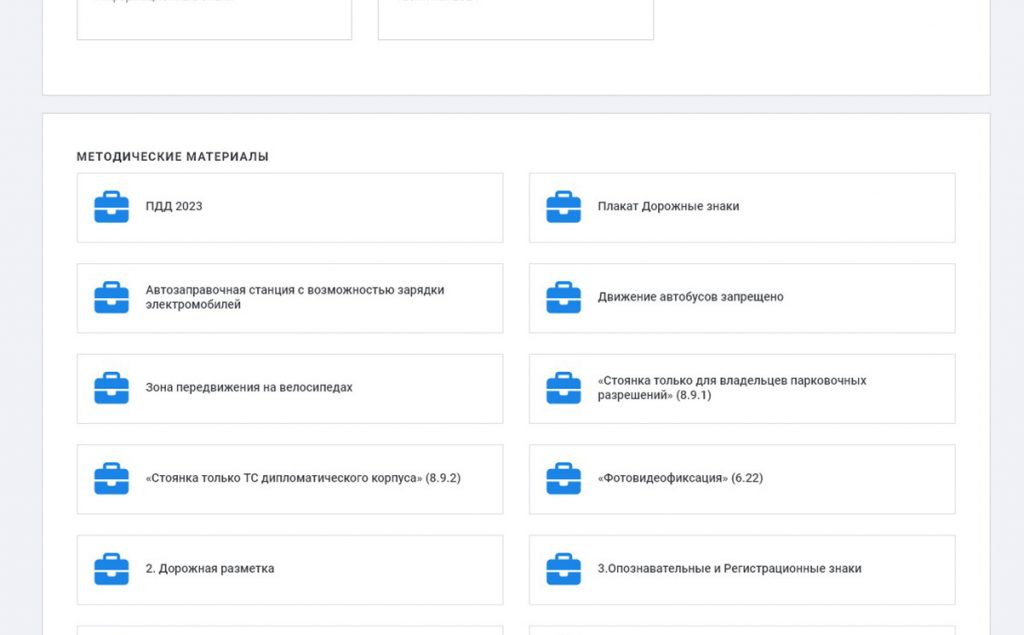Select the briefcase icon for Автозаправочная станция
This screenshot has height=635, width=1024.
[x=111, y=298]
